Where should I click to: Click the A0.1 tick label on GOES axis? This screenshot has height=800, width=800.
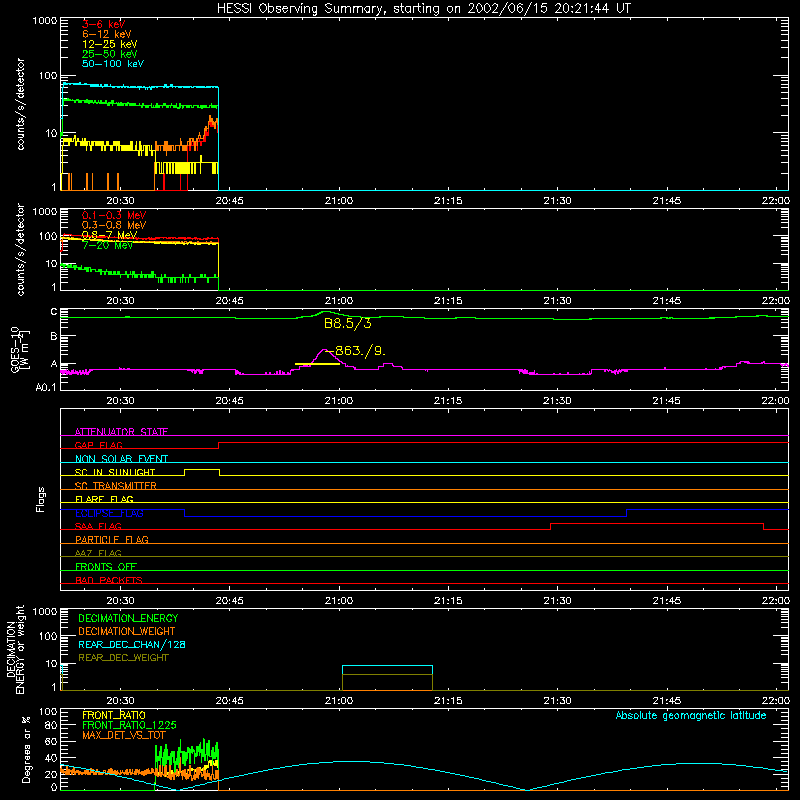(x=45, y=387)
